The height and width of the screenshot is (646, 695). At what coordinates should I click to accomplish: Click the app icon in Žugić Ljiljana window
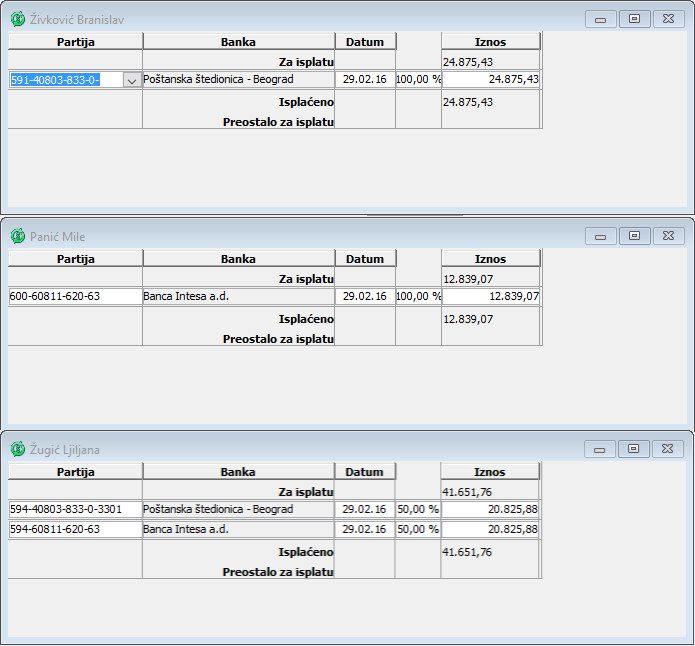(18, 449)
